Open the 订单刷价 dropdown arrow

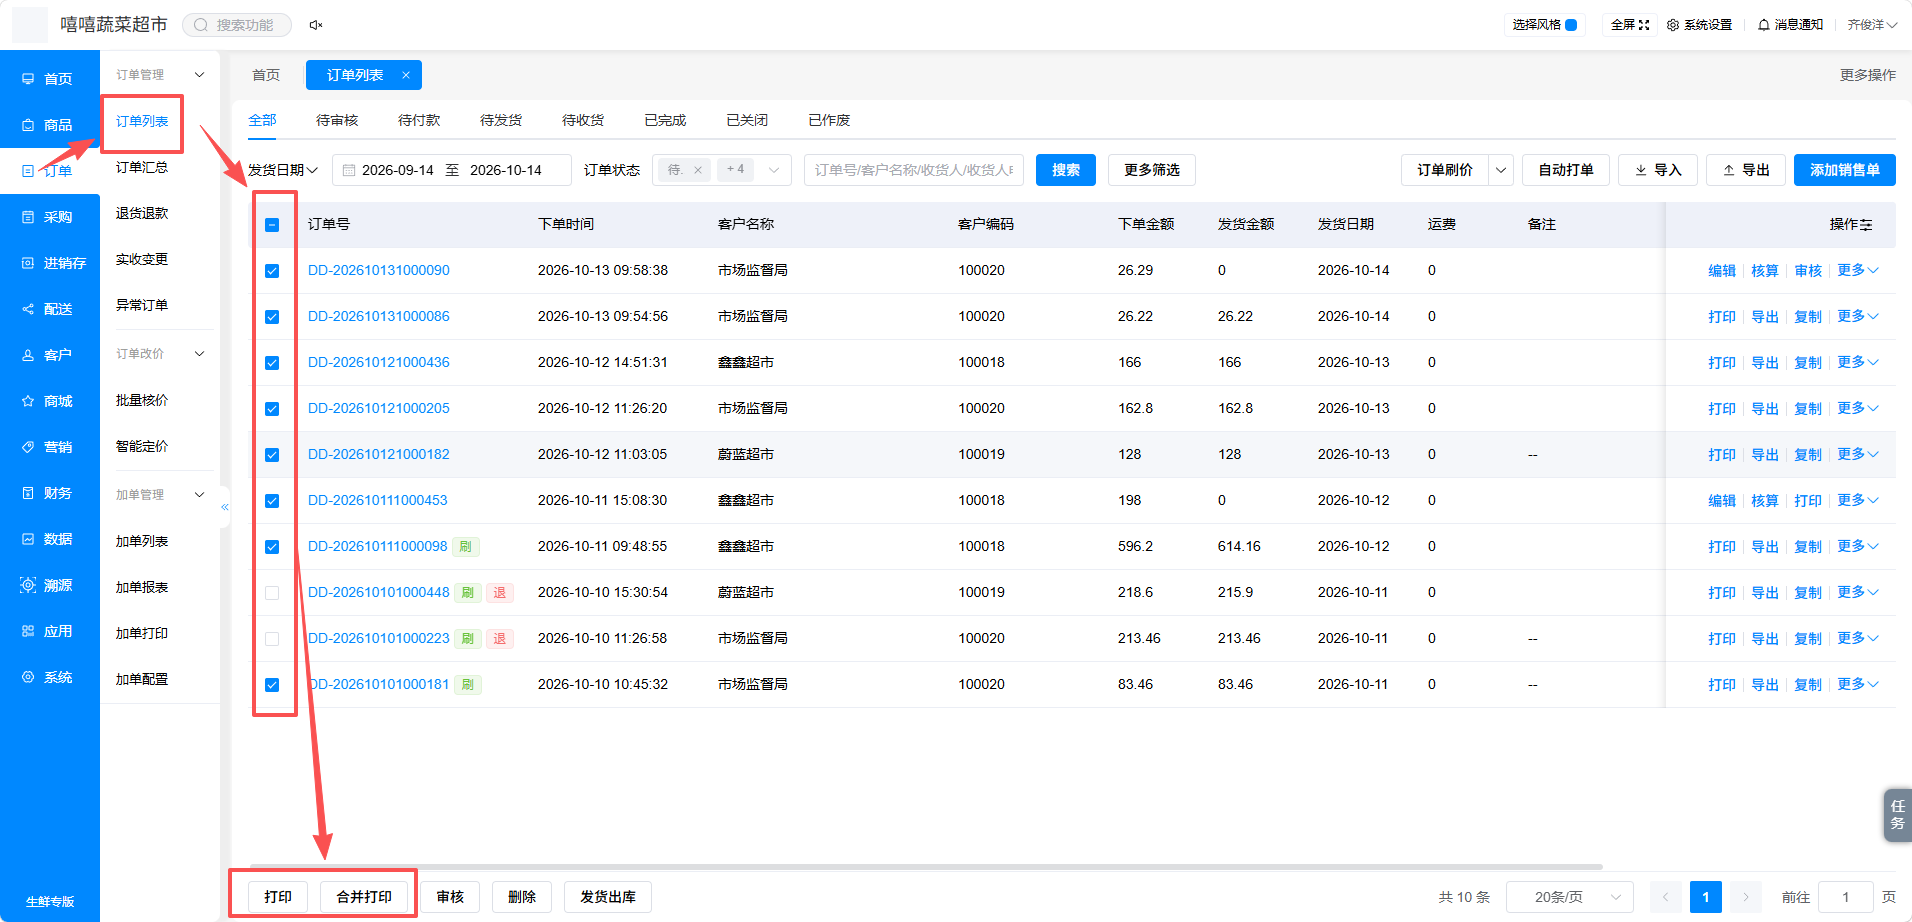click(x=1501, y=170)
